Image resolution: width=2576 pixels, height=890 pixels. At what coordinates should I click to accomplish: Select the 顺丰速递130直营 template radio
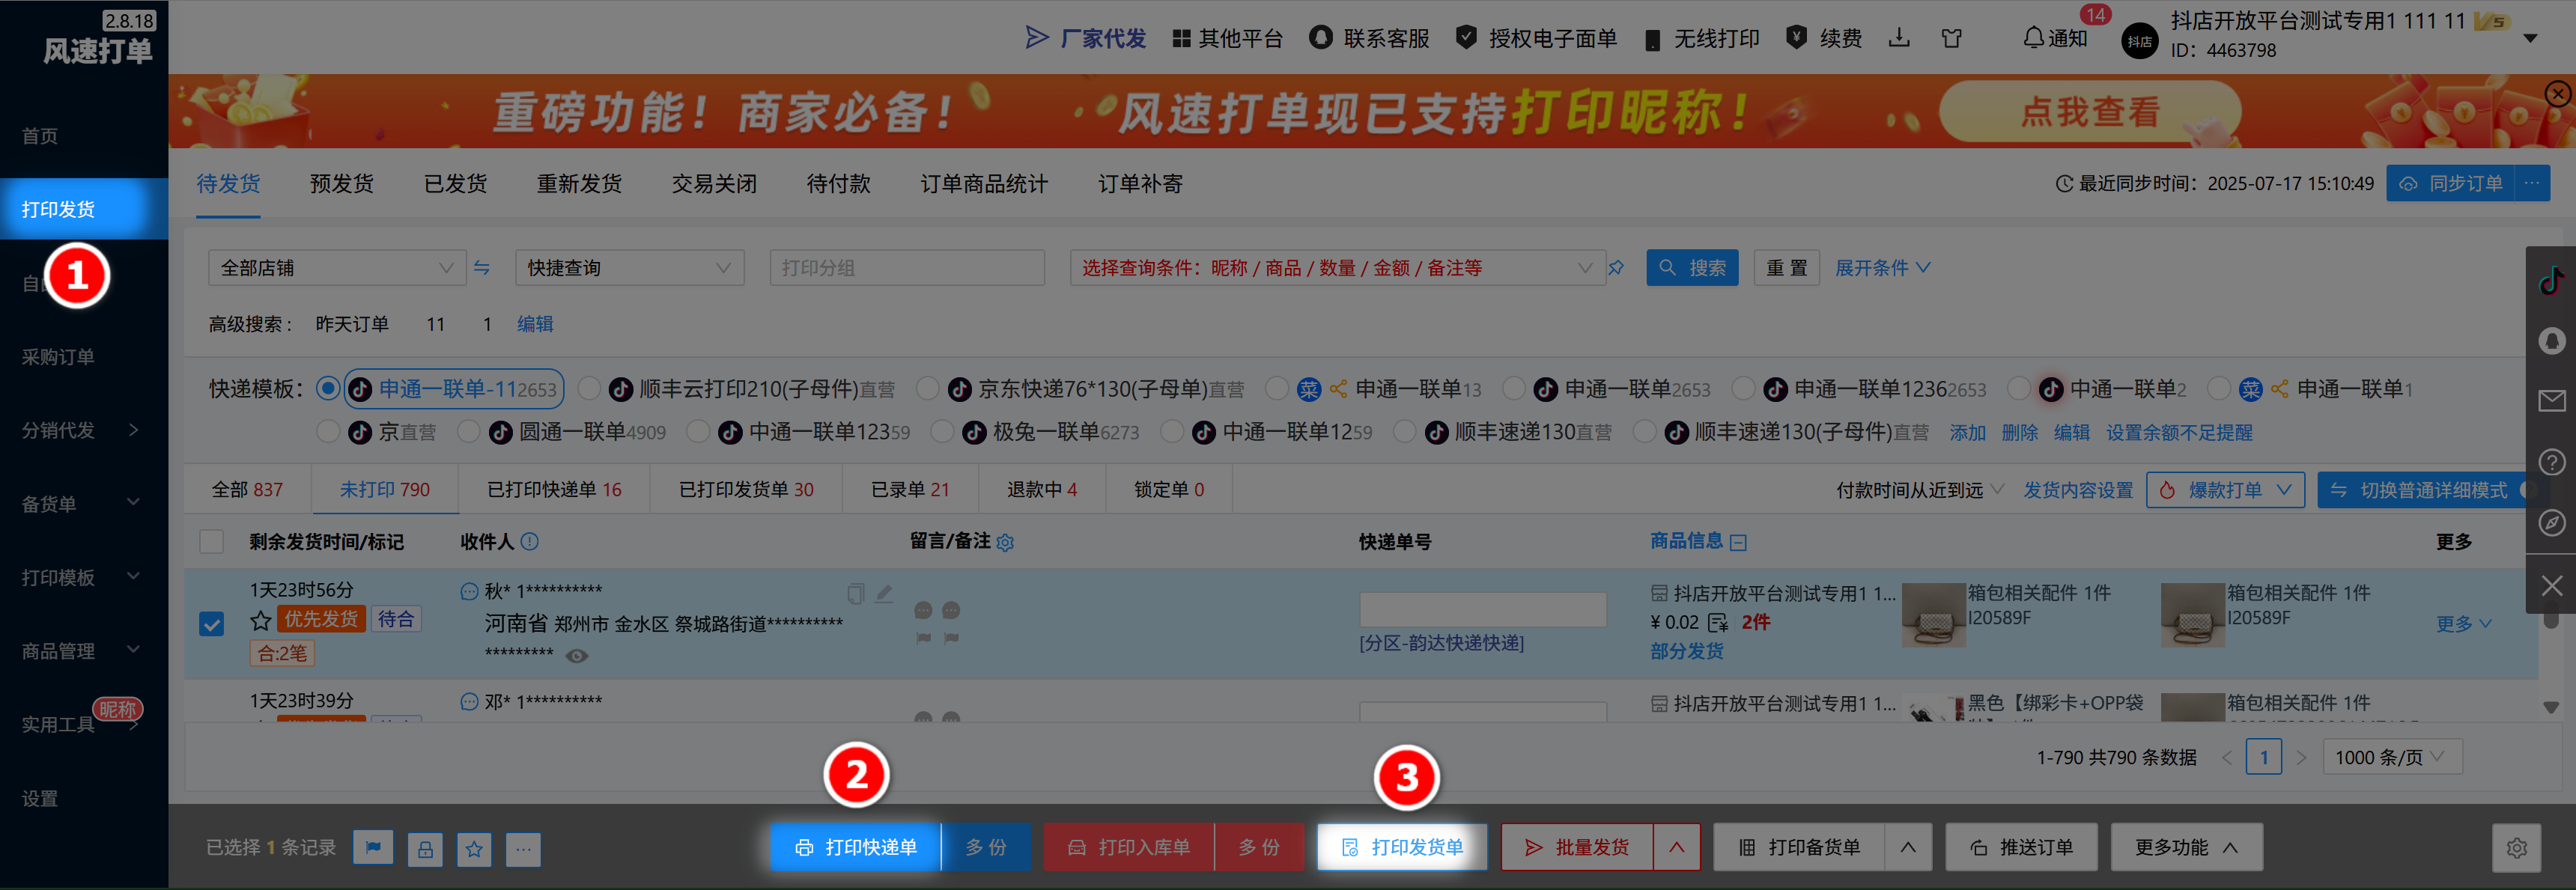1404,432
